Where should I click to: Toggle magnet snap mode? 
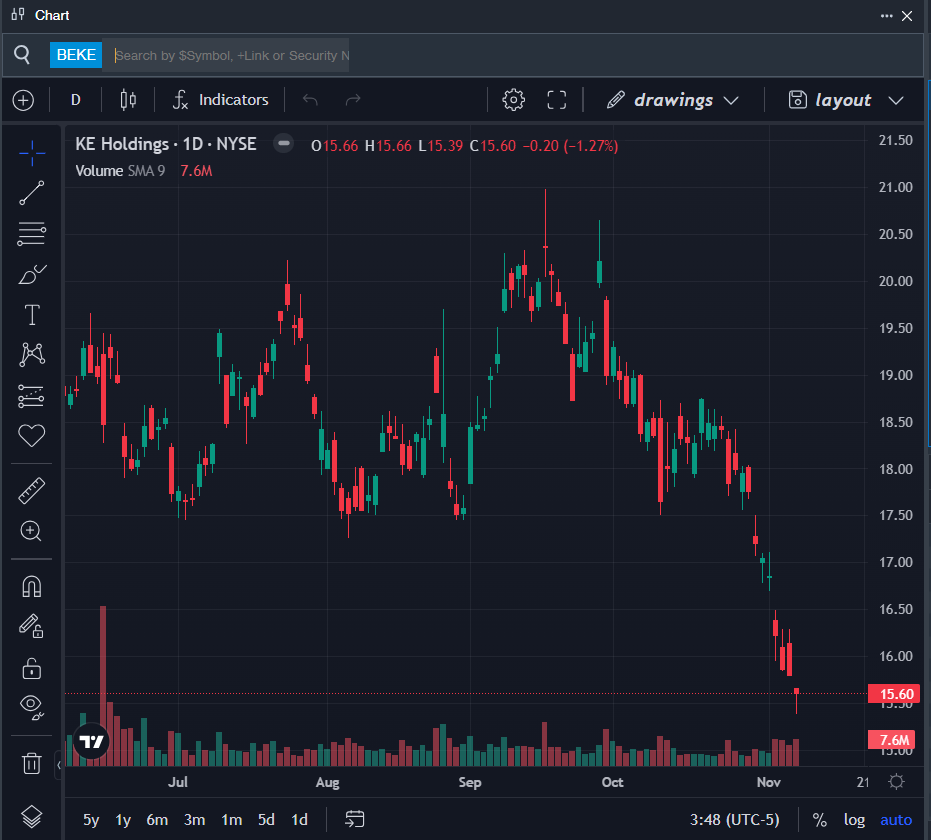[32, 587]
